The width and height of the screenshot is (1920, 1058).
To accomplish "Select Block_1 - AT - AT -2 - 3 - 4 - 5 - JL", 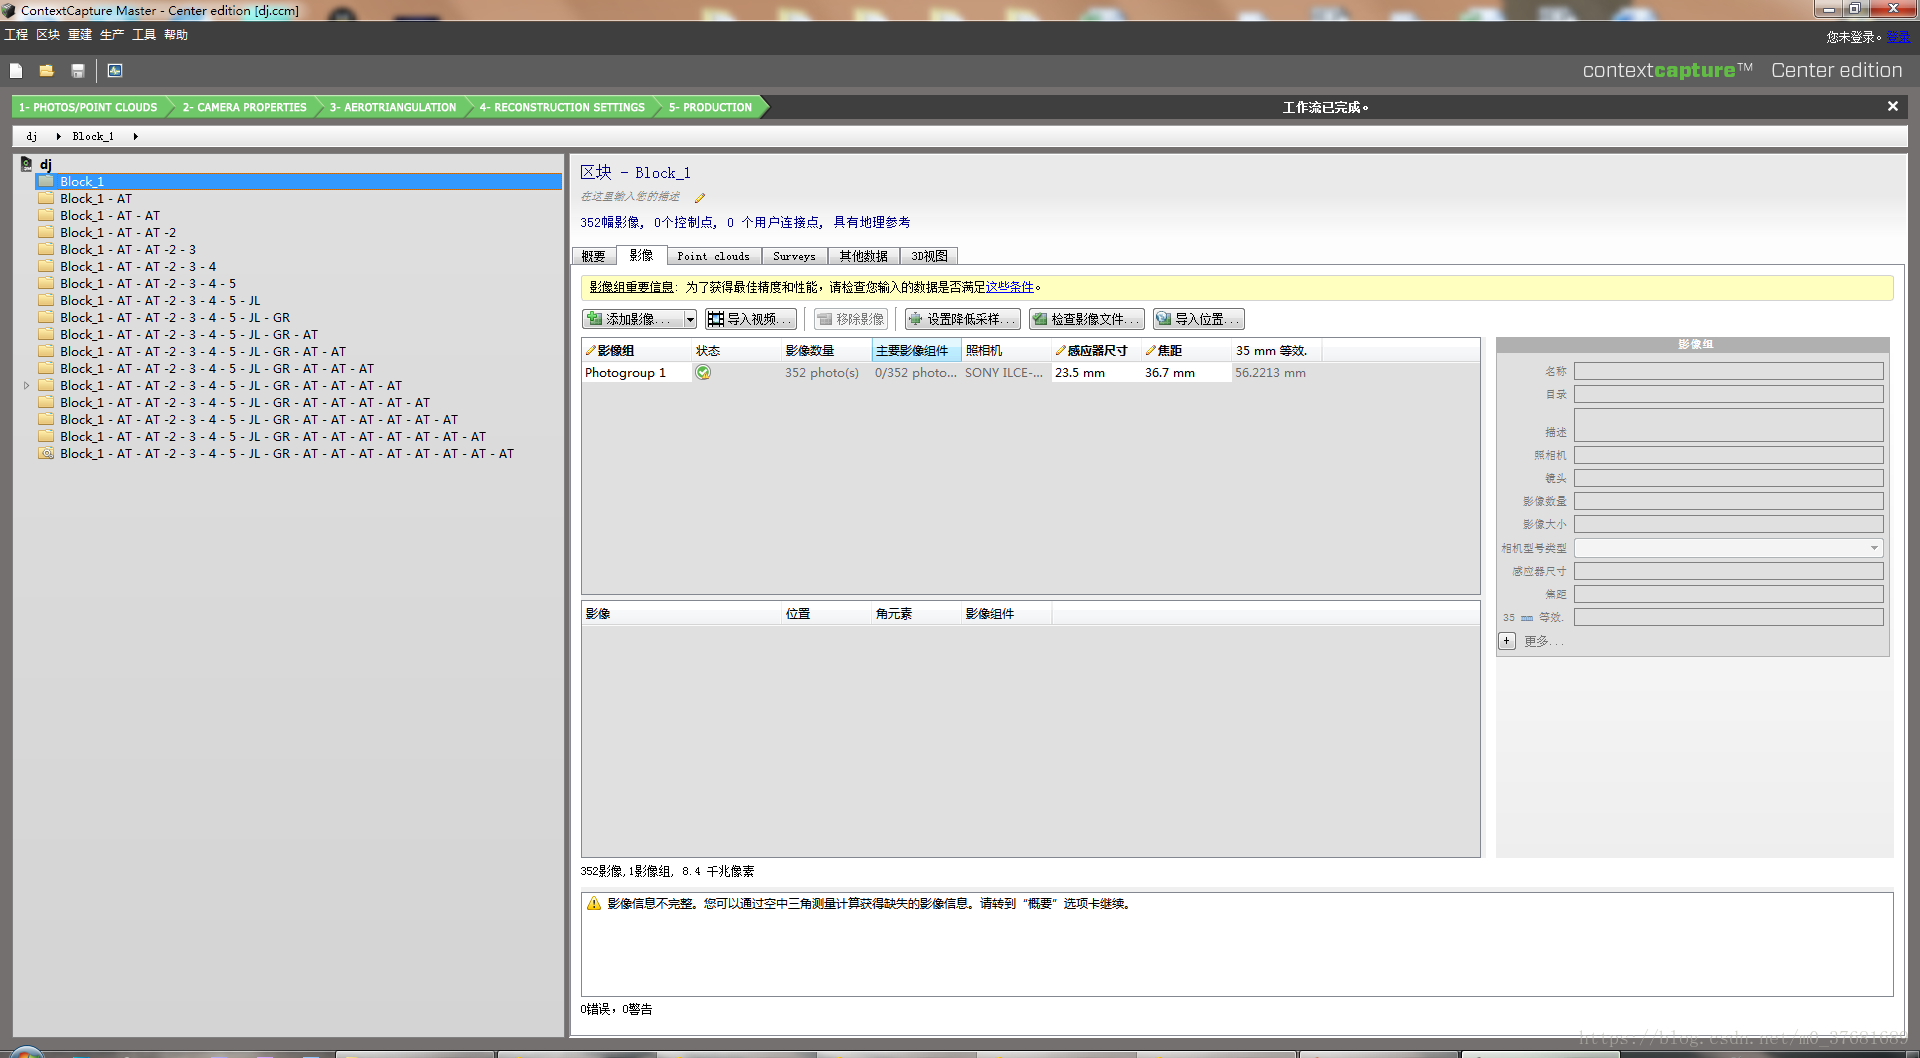I will tap(160, 300).
